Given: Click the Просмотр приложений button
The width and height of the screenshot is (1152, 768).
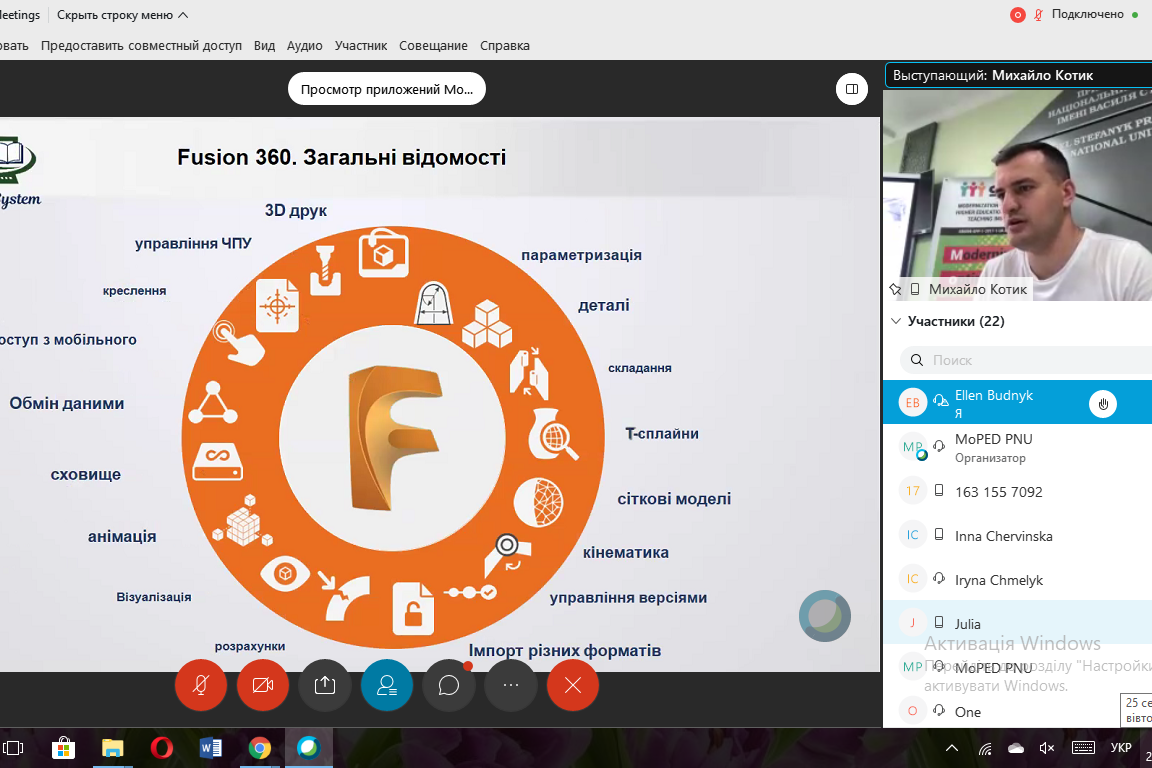Looking at the screenshot, I should 387,89.
